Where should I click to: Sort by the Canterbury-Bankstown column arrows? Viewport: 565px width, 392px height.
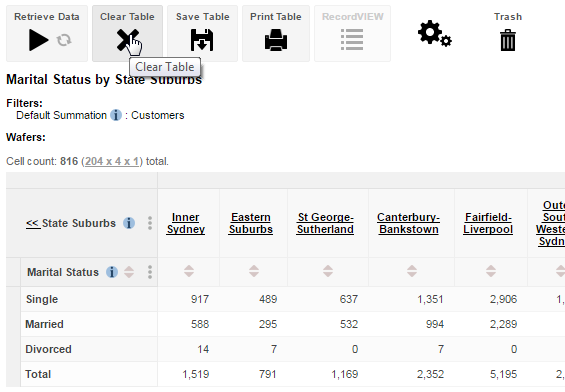412,271
